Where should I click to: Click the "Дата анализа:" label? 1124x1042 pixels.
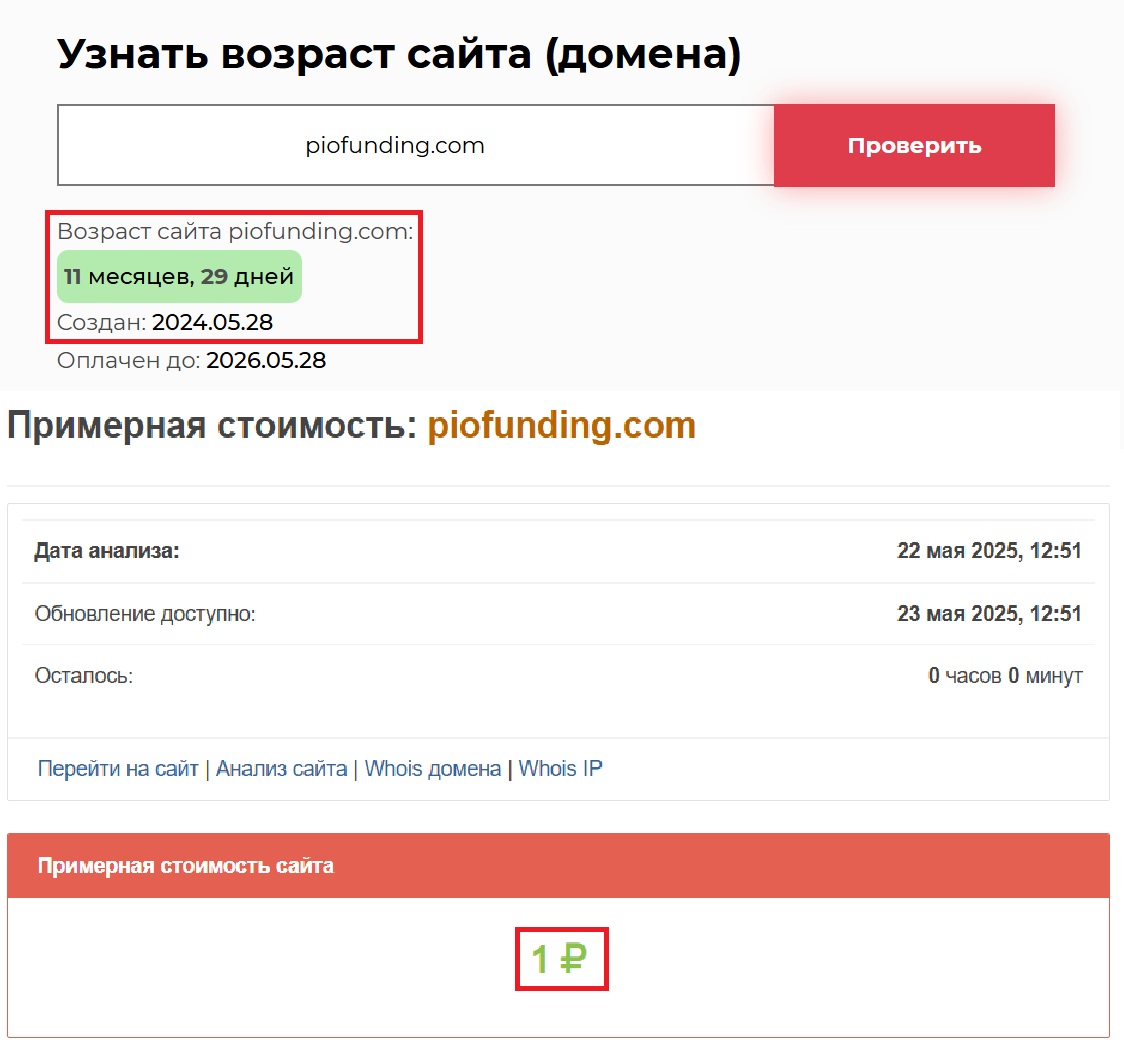point(107,551)
